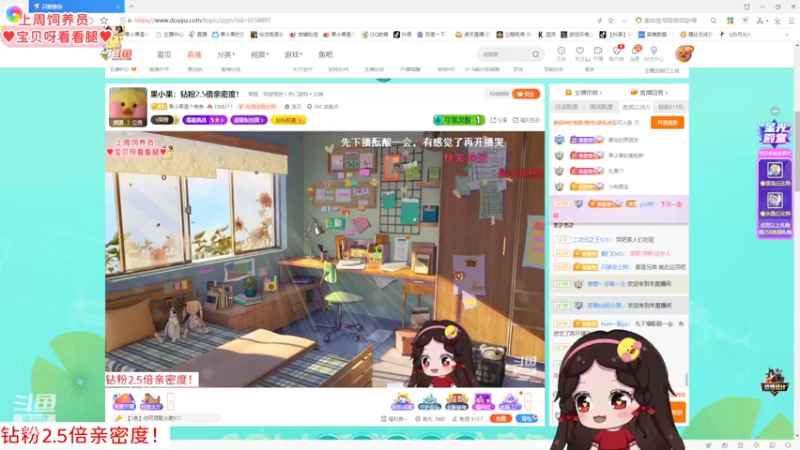The image size is (800, 450).
Task: Switch to the 贵宾(2287) tab
Action: 636,107
